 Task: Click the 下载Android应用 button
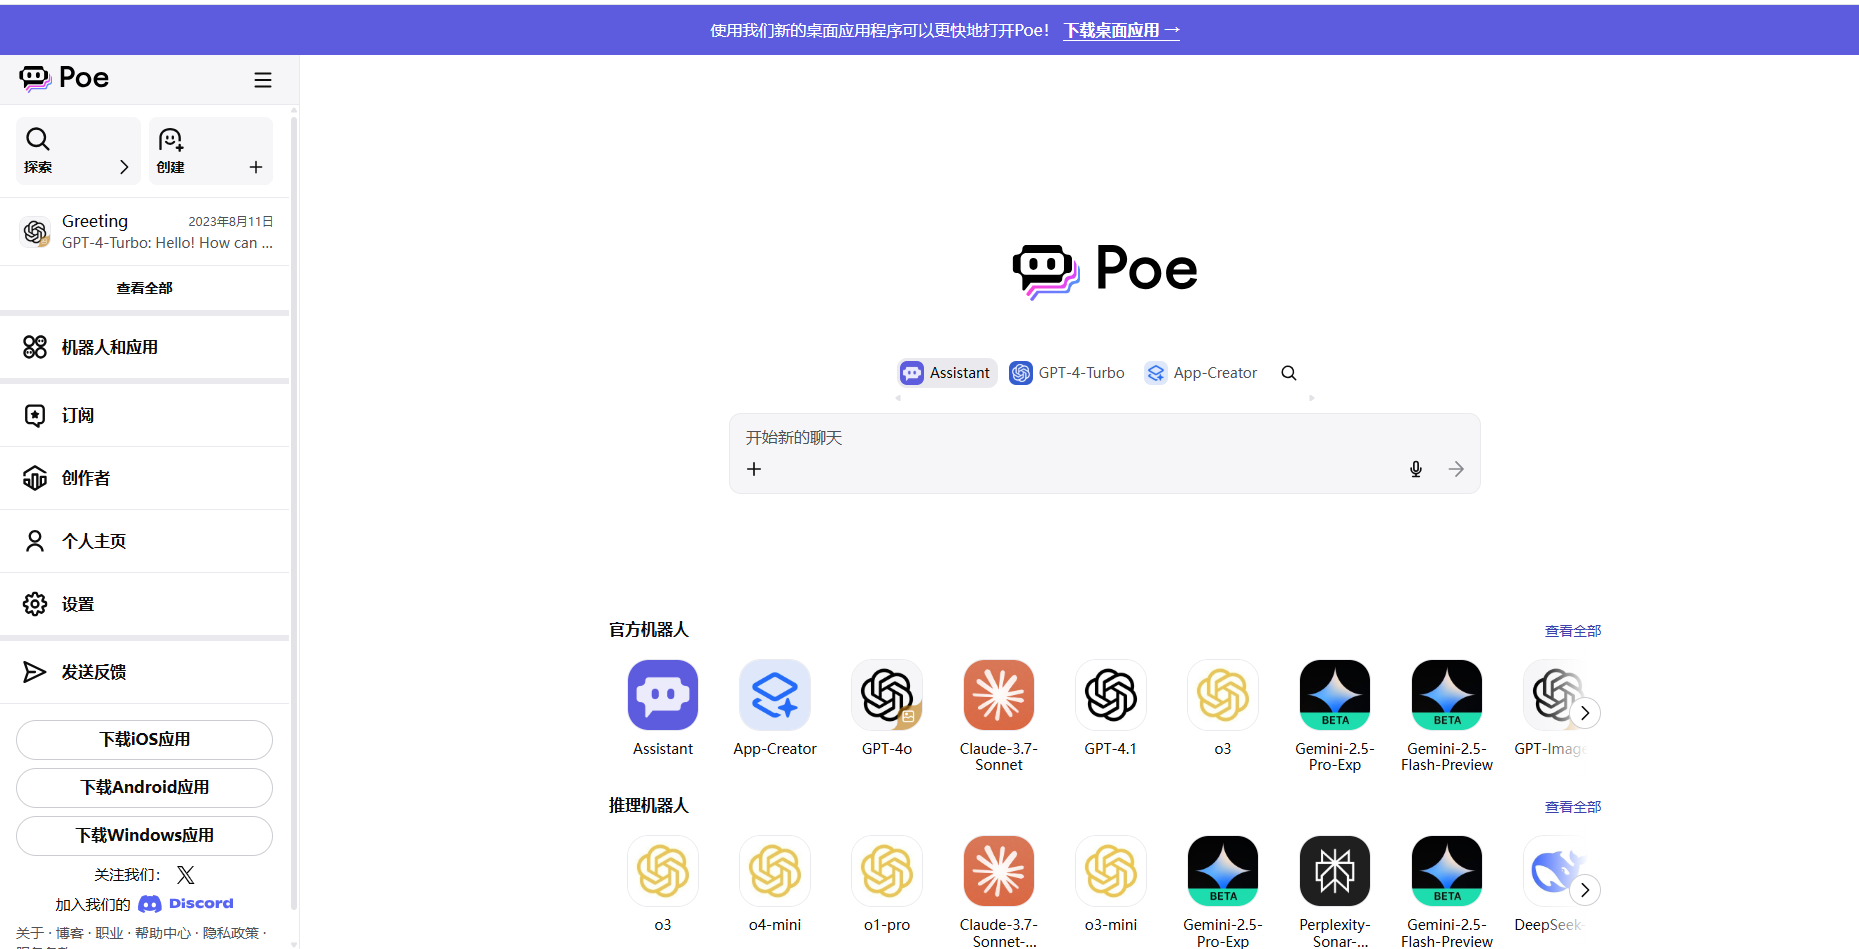click(145, 788)
